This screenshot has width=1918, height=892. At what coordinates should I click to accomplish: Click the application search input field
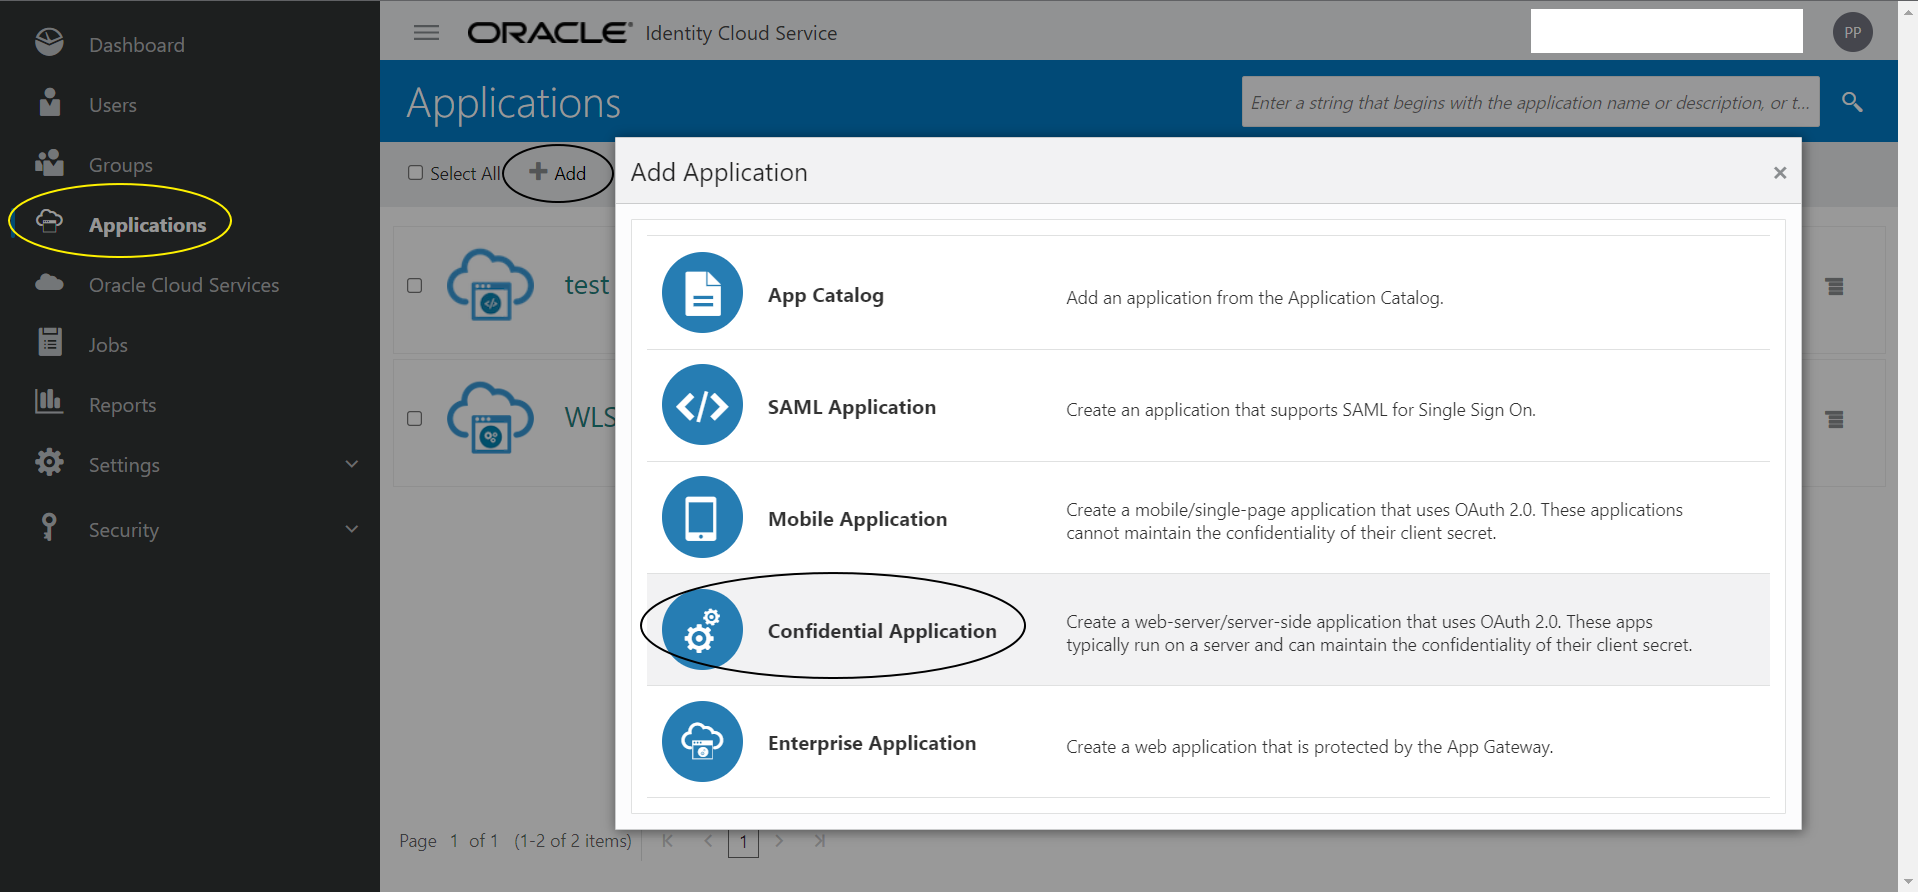pyautogui.click(x=1530, y=102)
